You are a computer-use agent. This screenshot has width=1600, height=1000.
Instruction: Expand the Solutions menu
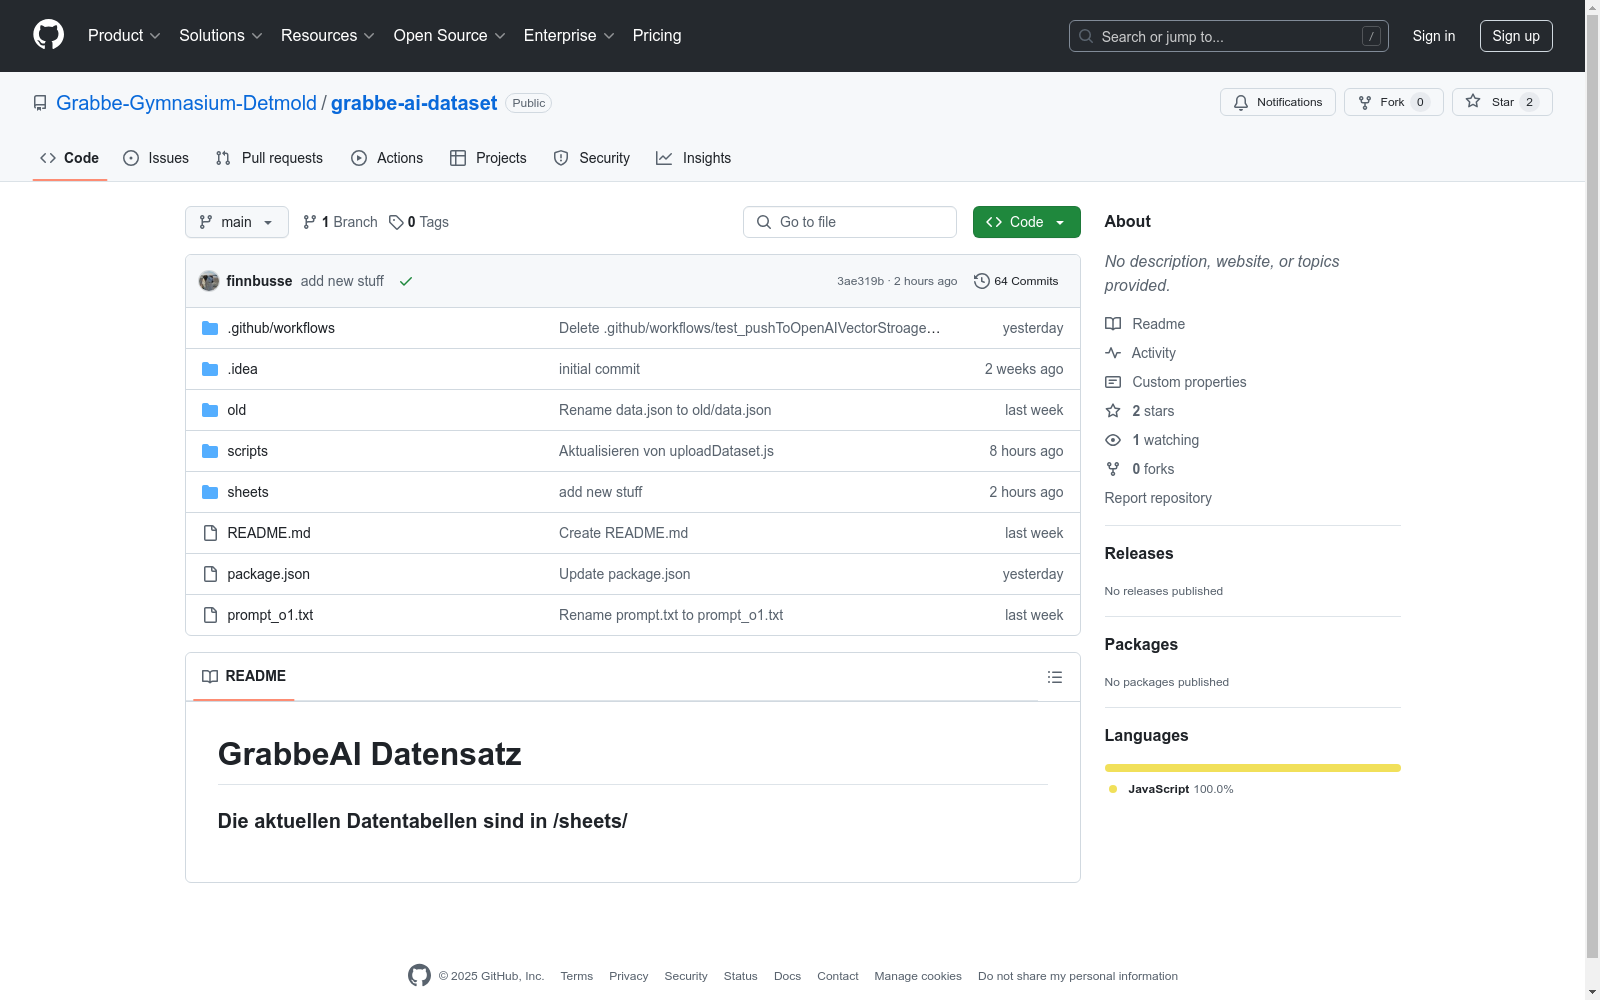click(x=221, y=36)
